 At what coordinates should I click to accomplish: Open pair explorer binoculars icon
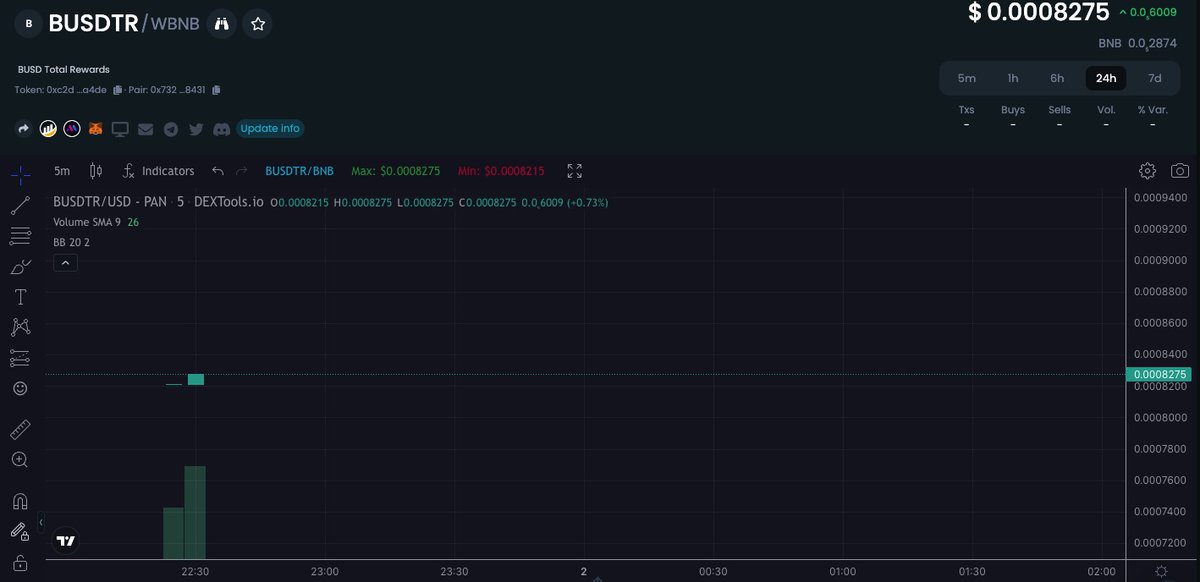222,23
